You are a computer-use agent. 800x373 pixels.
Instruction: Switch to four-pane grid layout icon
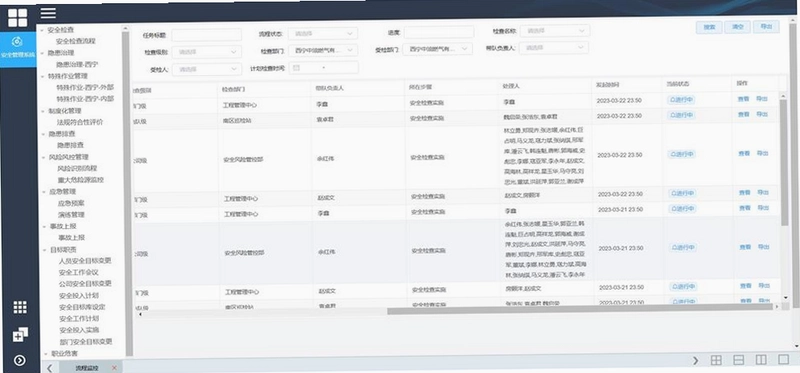point(716,360)
